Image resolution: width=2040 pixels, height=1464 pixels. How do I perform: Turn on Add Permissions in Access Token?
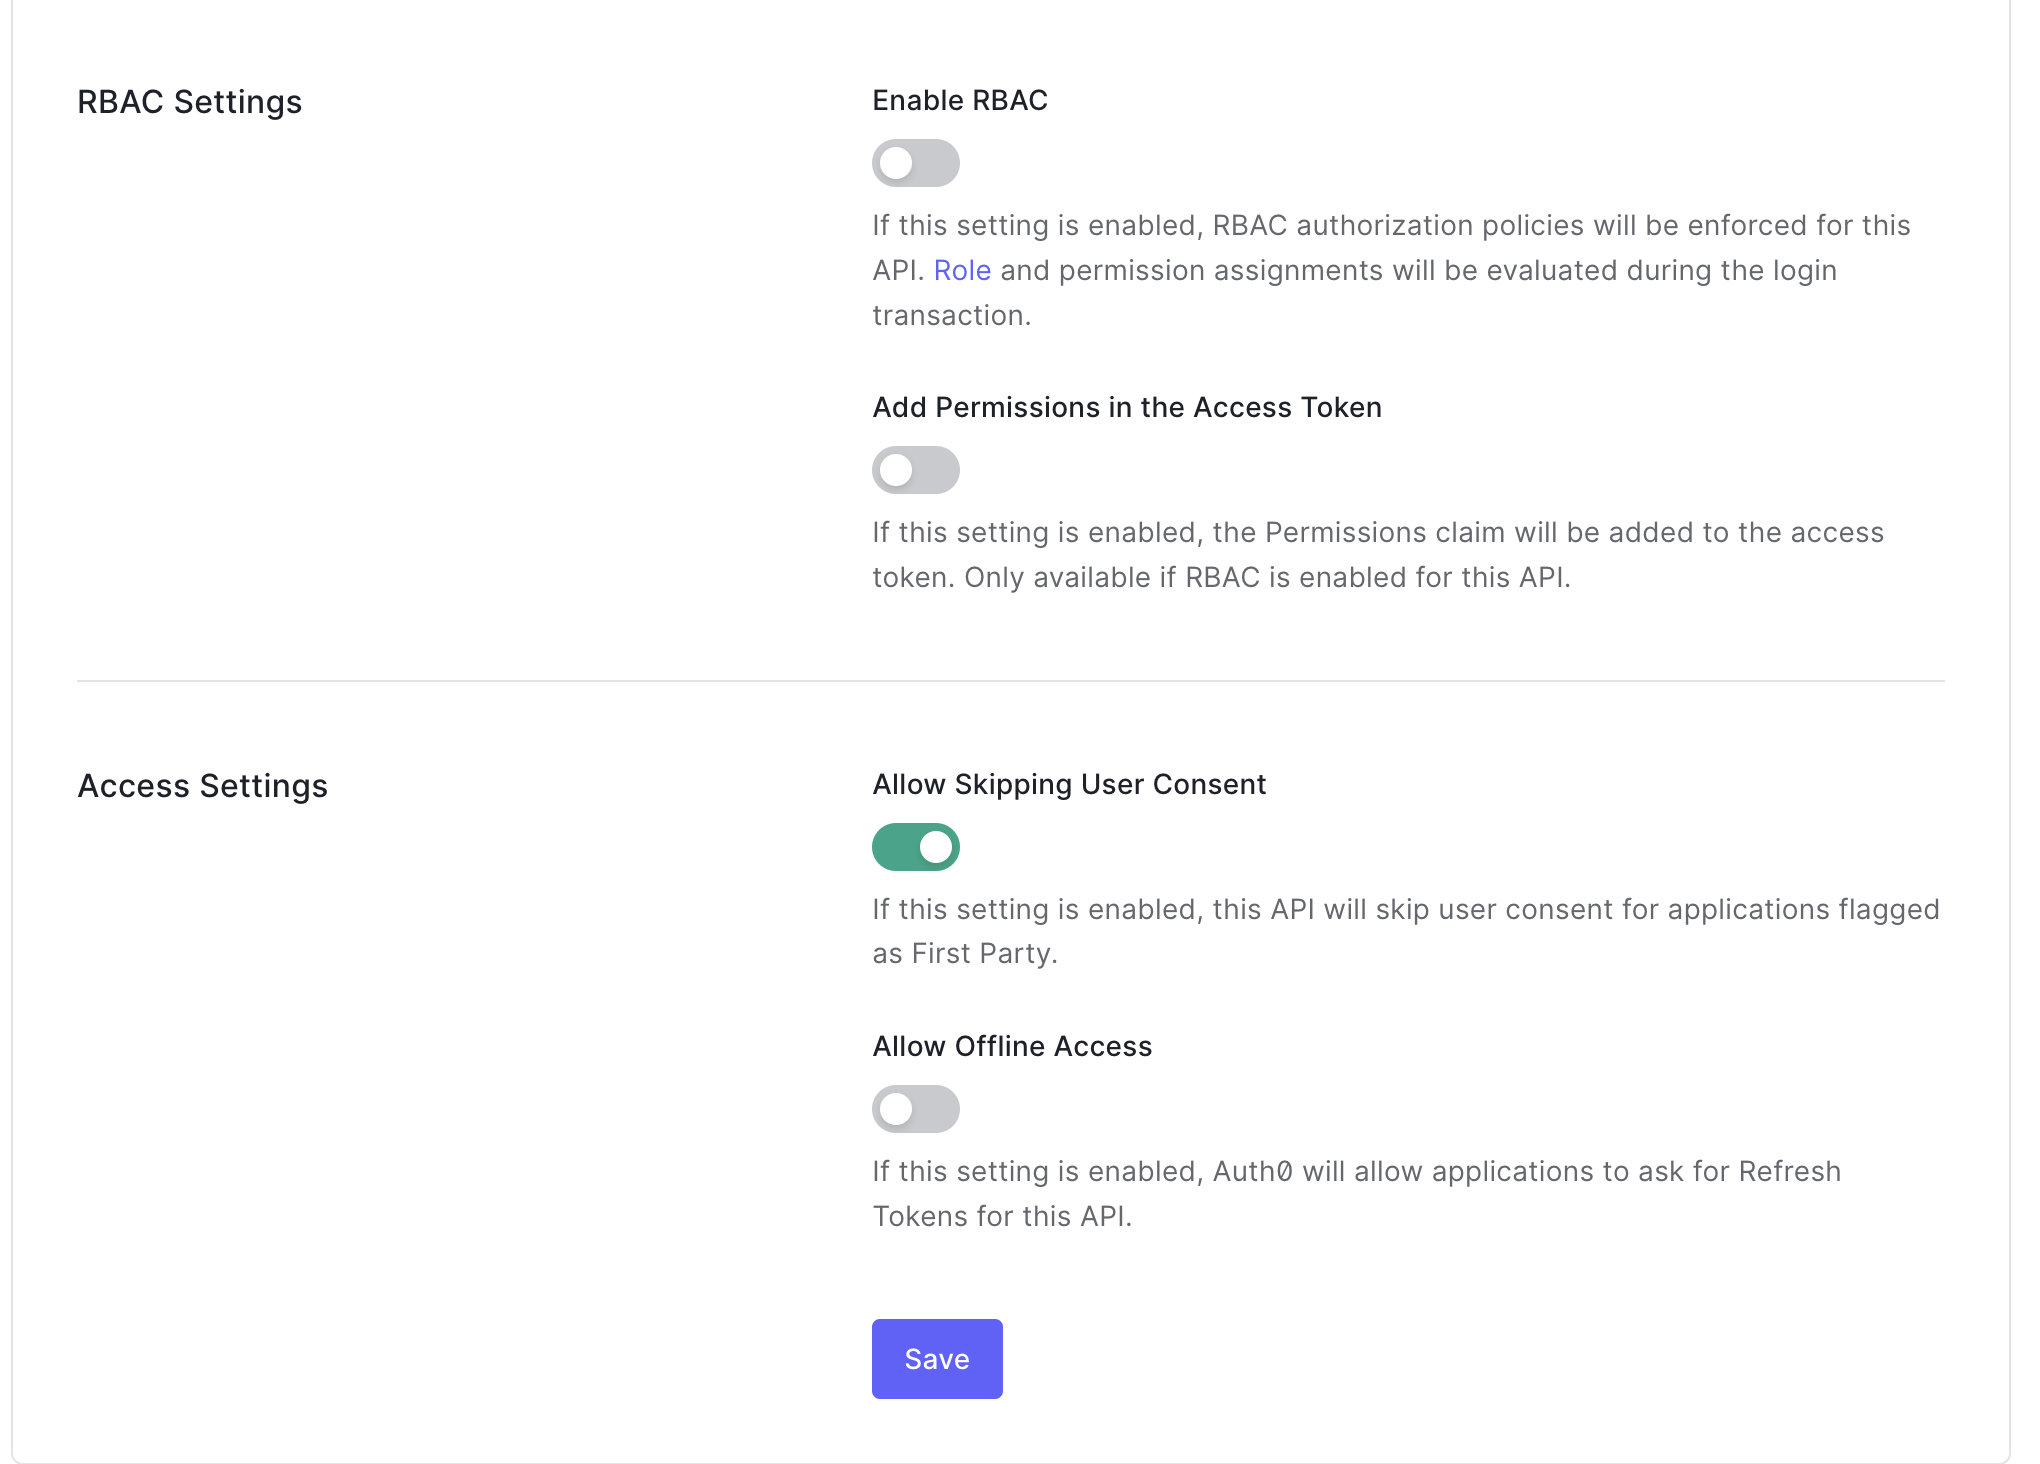[x=915, y=470]
